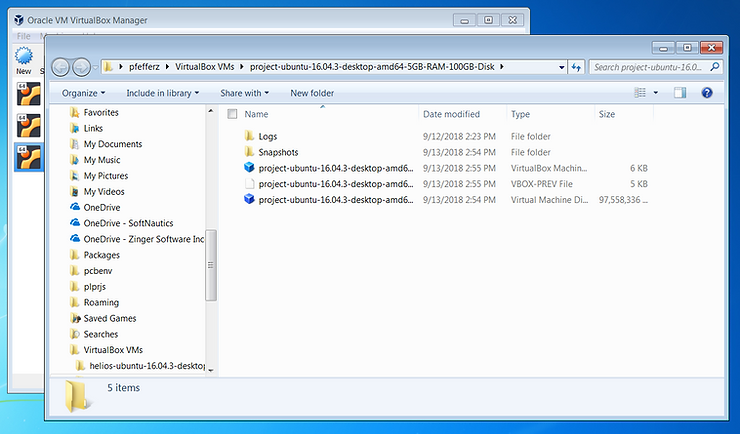Image resolution: width=740 pixels, height=434 pixels.
Task: Click the navigation pane scrollbar thumb
Action: [x=211, y=265]
